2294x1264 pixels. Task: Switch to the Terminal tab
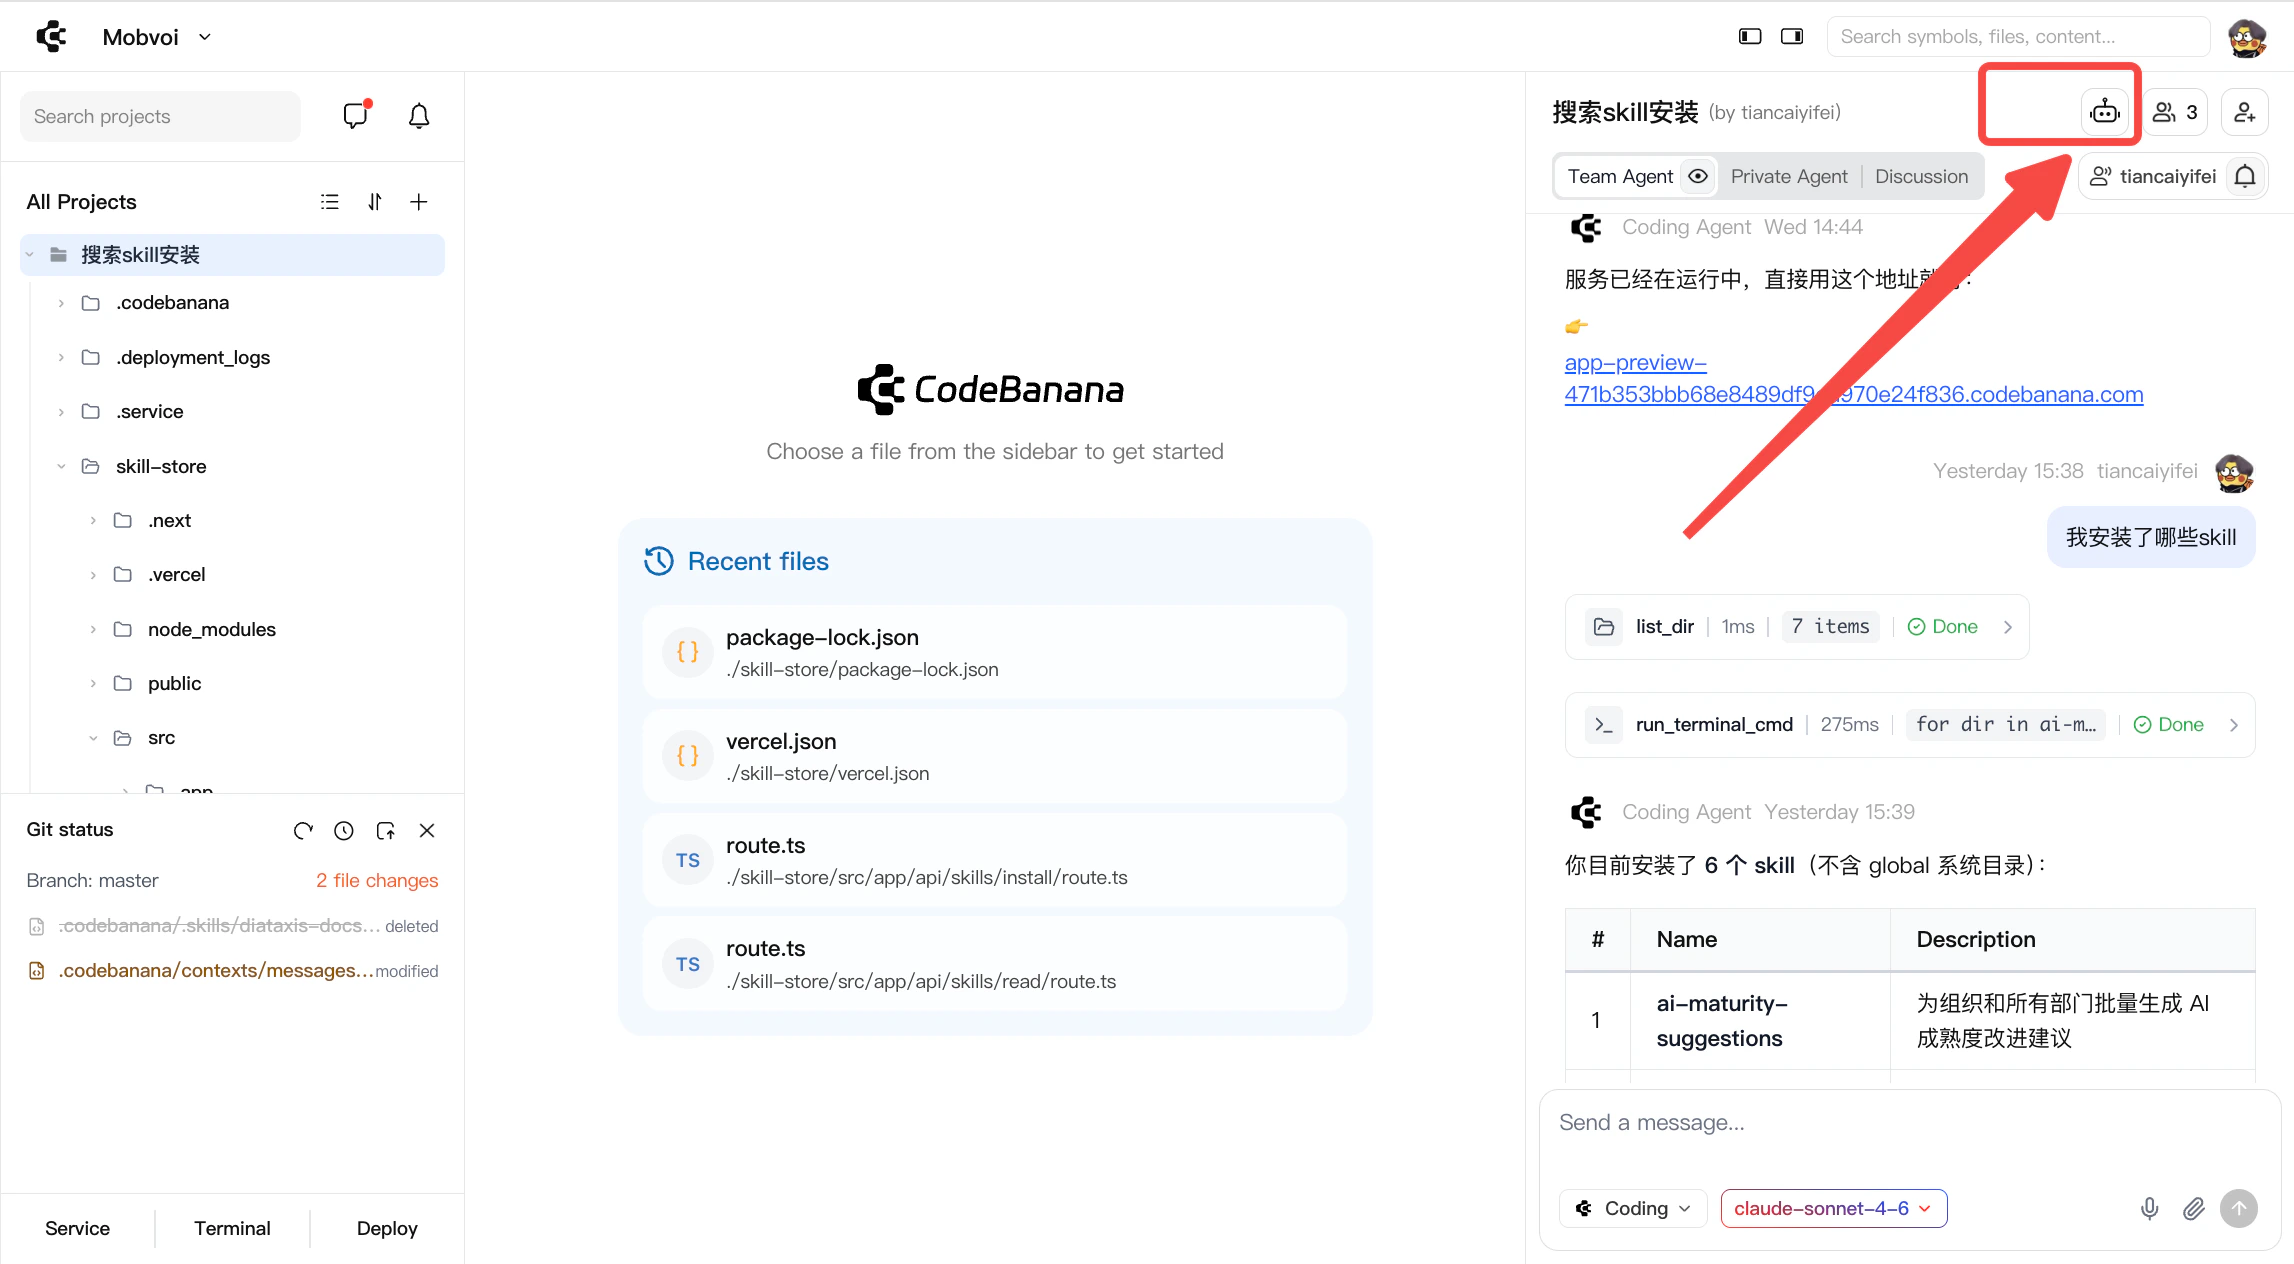click(232, 1228)
